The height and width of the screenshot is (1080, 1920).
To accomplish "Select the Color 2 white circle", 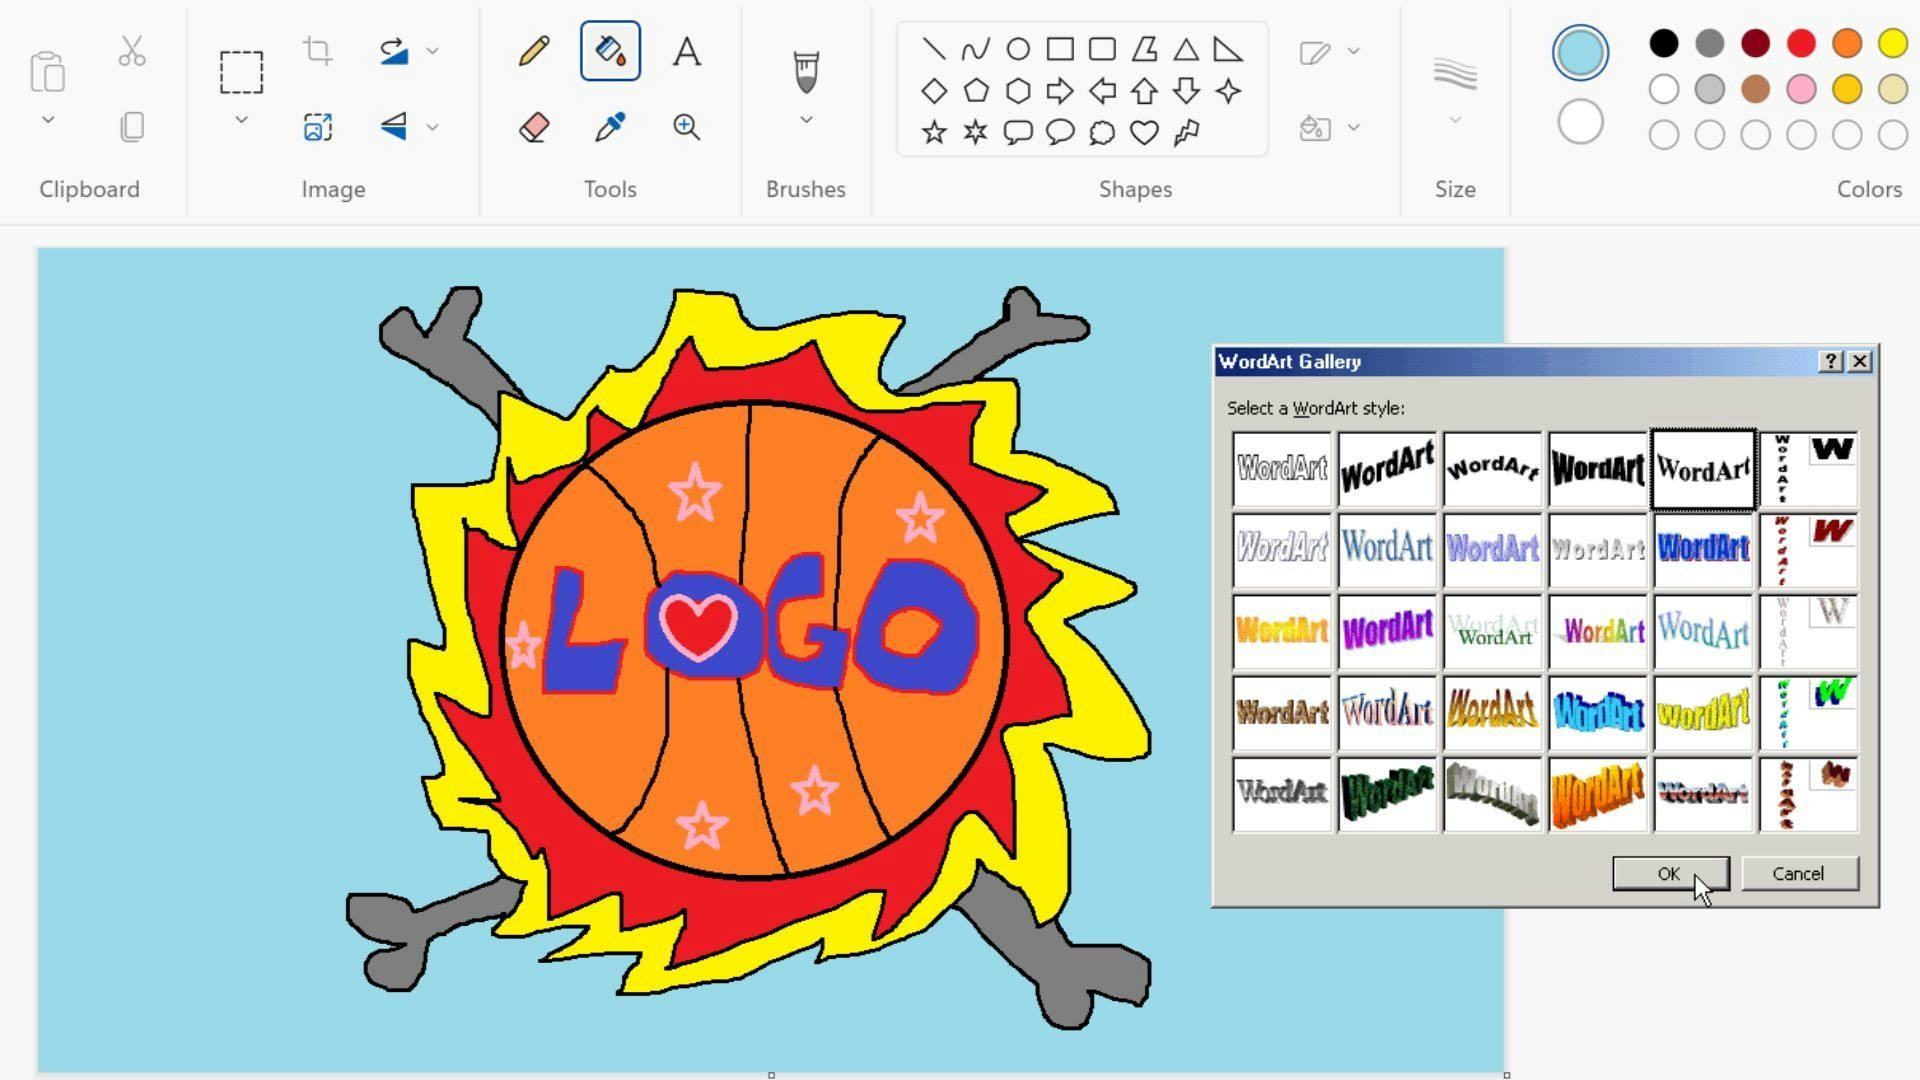I will tap(1580, 122).
